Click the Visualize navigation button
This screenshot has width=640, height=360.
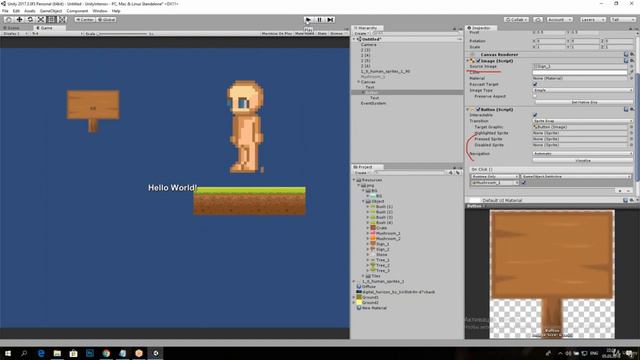pyautogui.click(x=583, y=160)
